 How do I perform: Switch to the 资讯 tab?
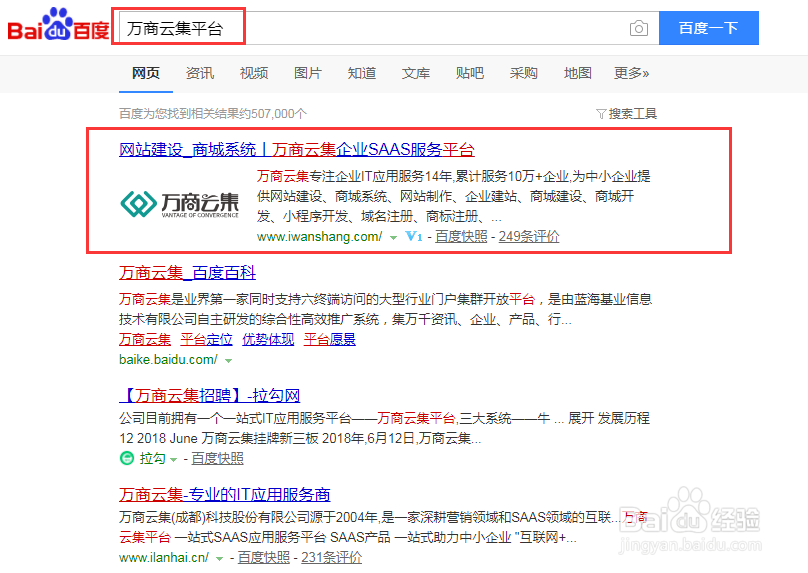coord(200,73)
